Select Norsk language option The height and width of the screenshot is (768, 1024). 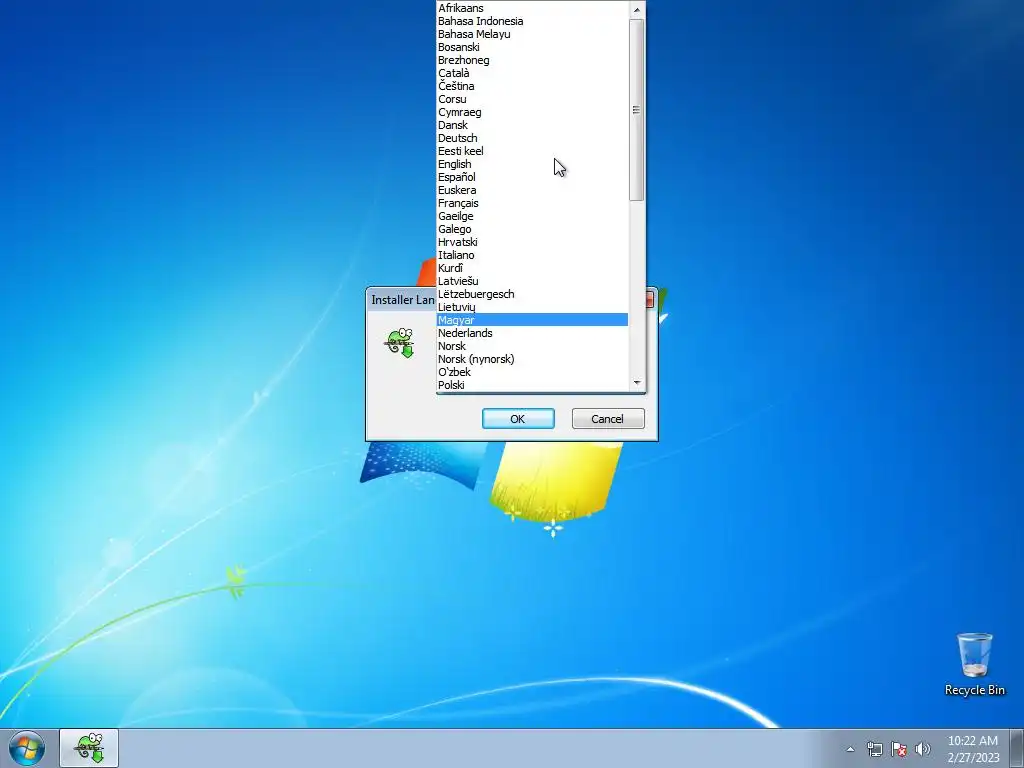[x=532, y=346]
